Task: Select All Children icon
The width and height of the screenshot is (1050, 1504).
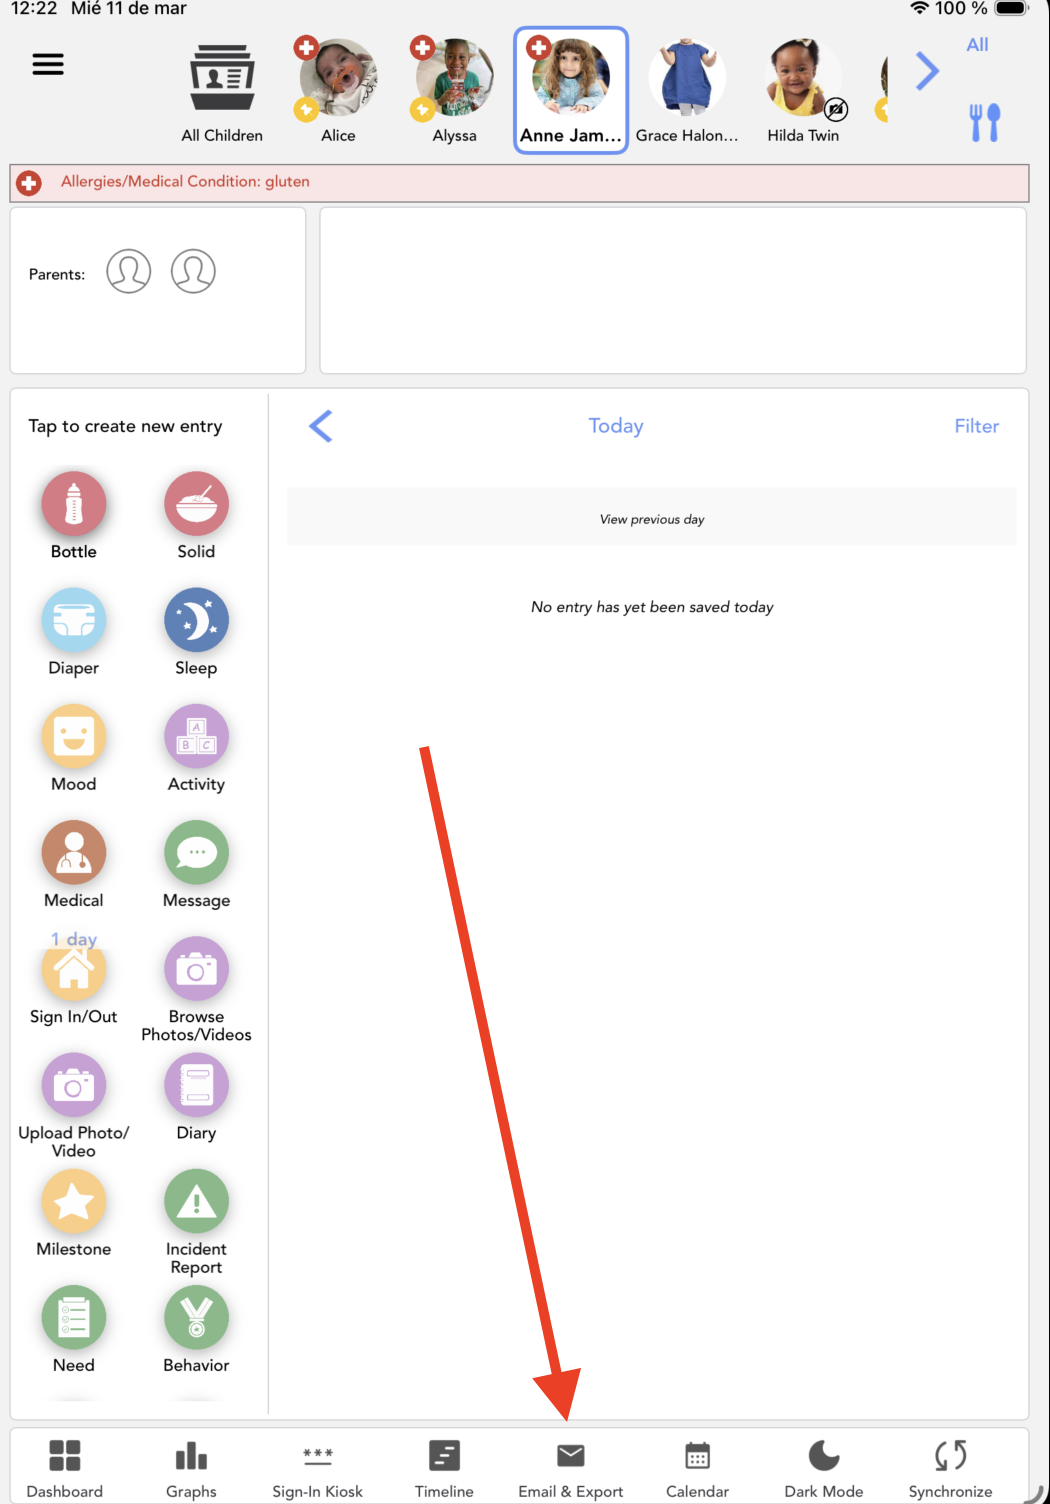Action: coord(222,78)
